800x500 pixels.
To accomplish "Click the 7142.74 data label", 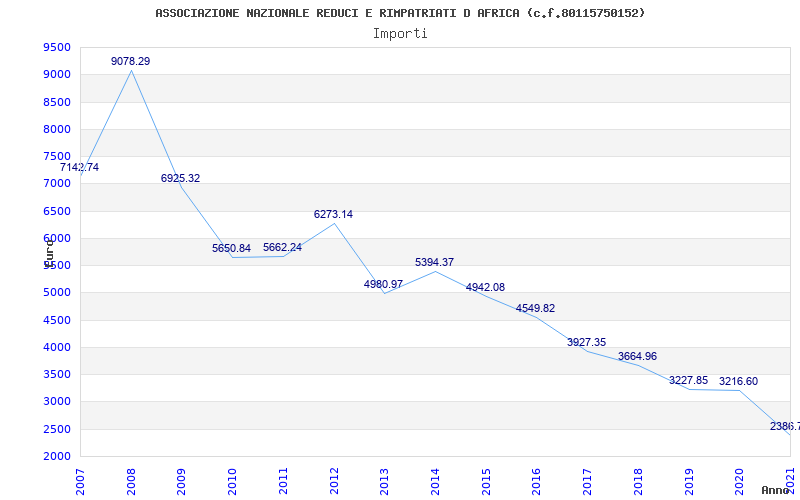I will (79, 167).
